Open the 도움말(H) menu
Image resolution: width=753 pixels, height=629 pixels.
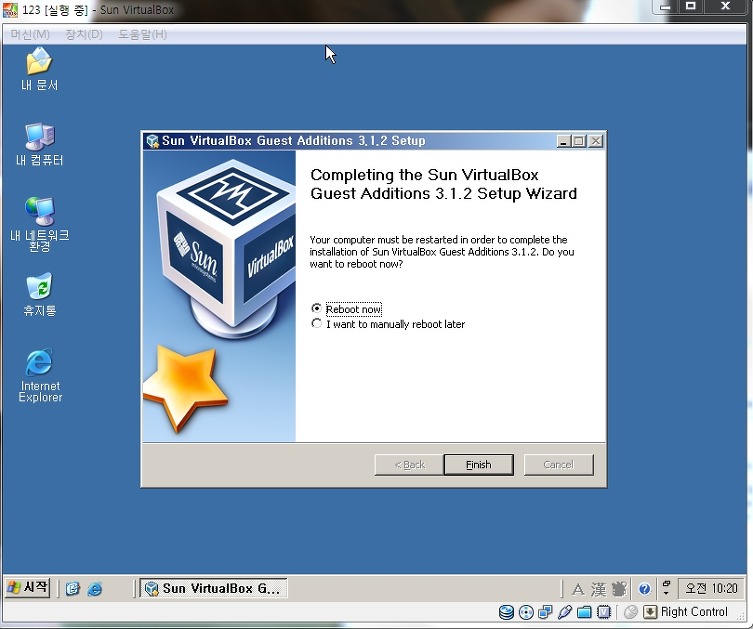click(143, 34)
